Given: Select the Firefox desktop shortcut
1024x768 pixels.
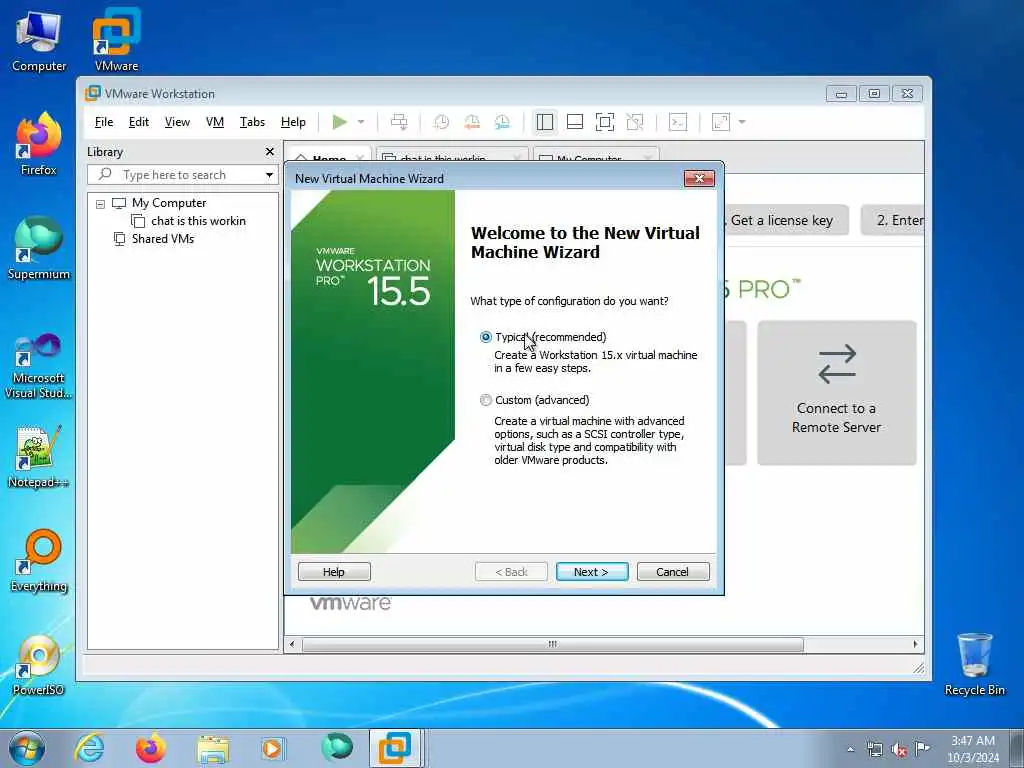Looking at the screenshot, I should pos(39,144).
